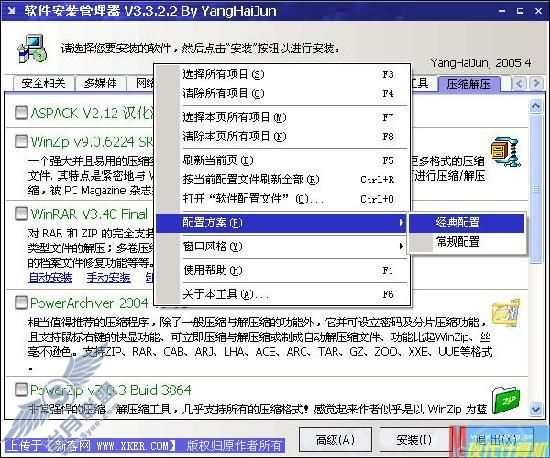Click the scrollbar up arrow

tap(536, 105)
